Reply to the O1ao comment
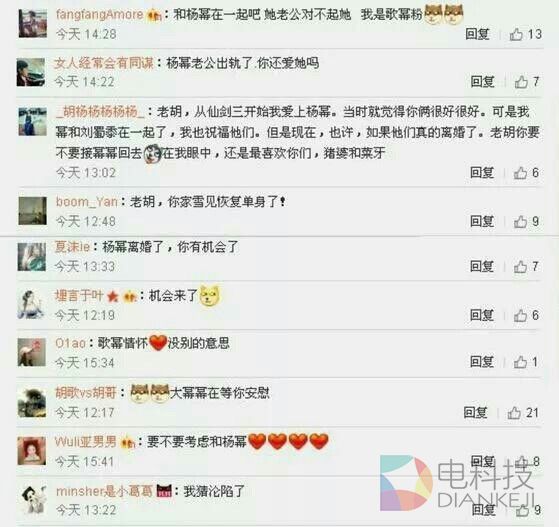 pyautogui.click(x=482, y=362)
